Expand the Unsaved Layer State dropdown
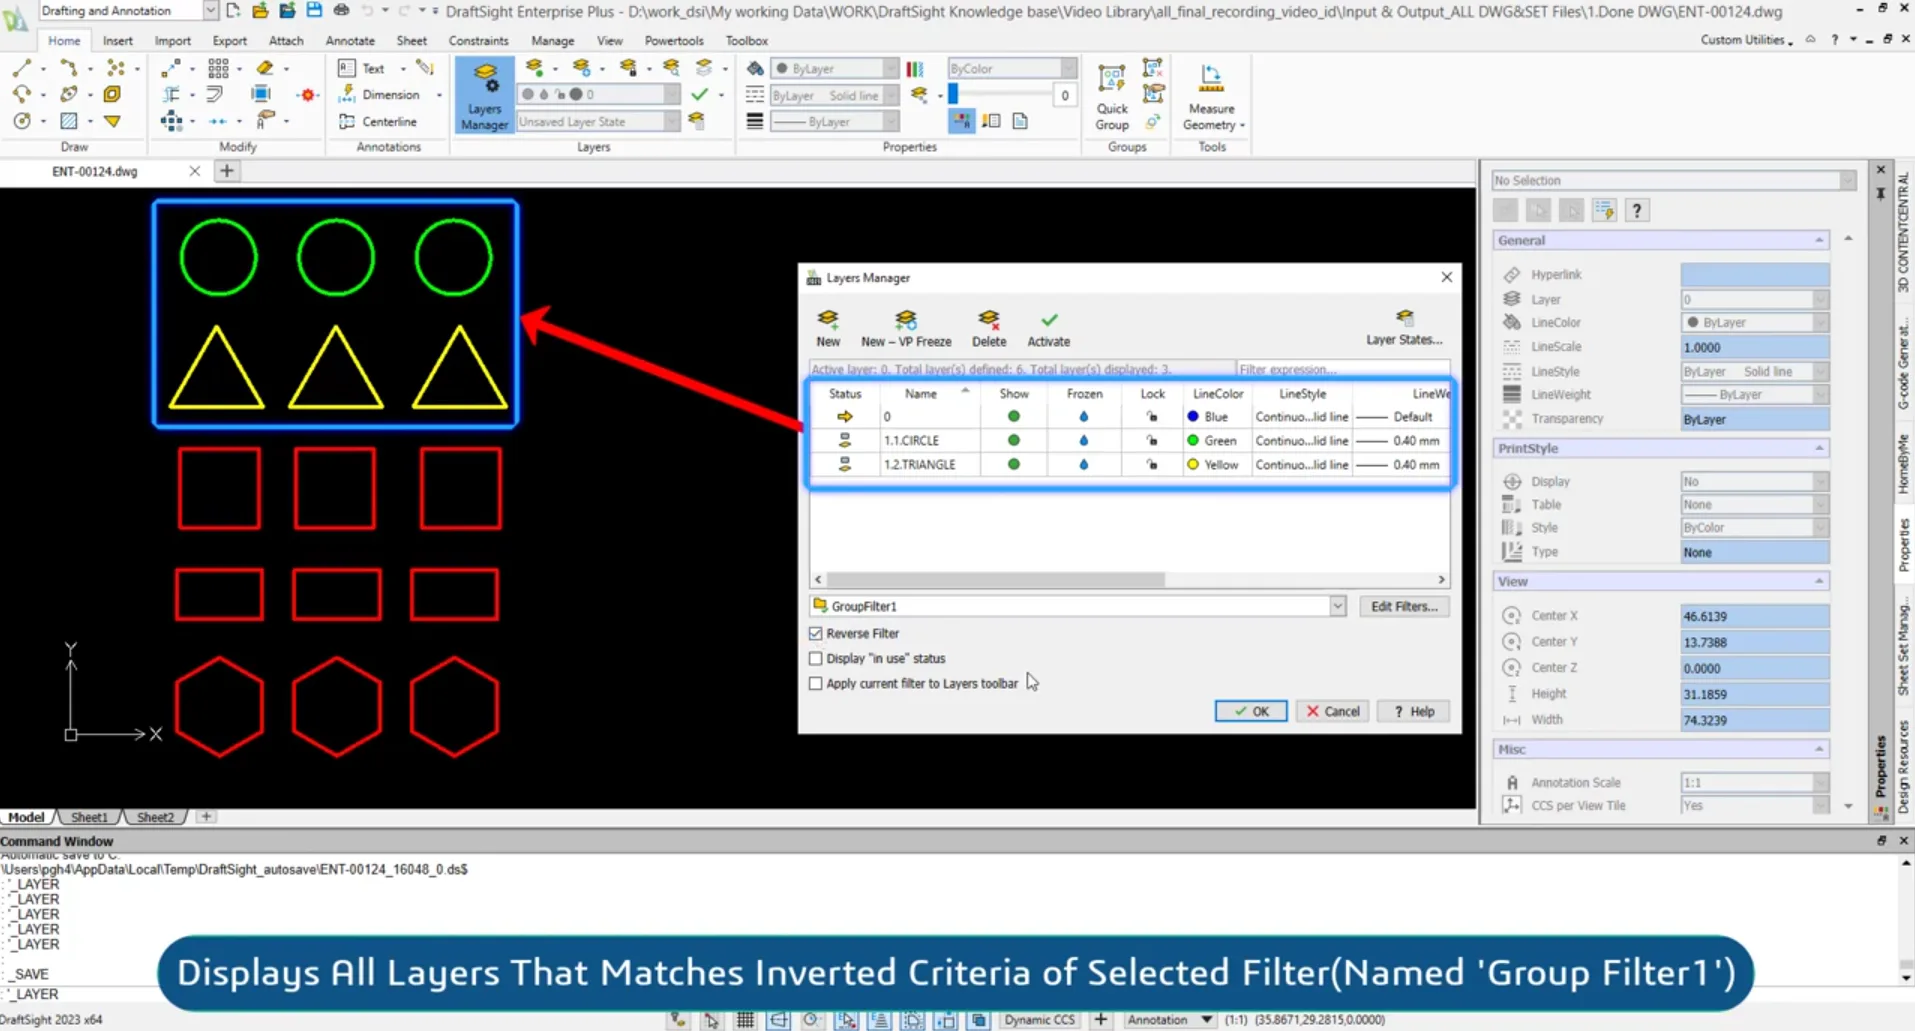 [x=671, y=122]
